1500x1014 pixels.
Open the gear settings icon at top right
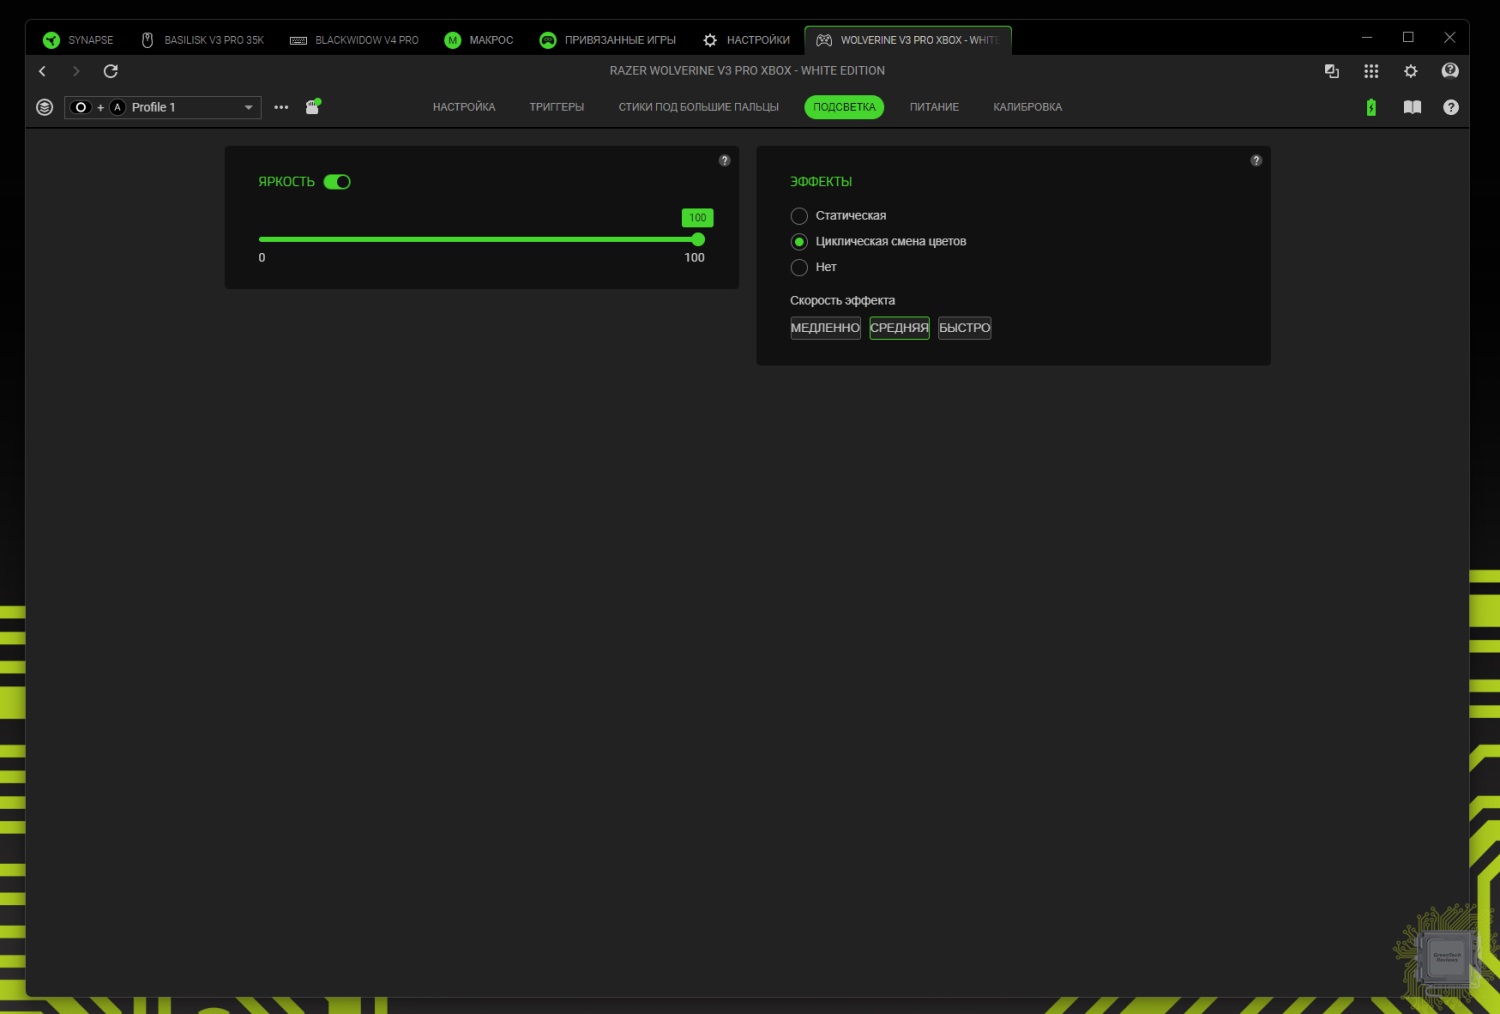tap(1411, 71)
